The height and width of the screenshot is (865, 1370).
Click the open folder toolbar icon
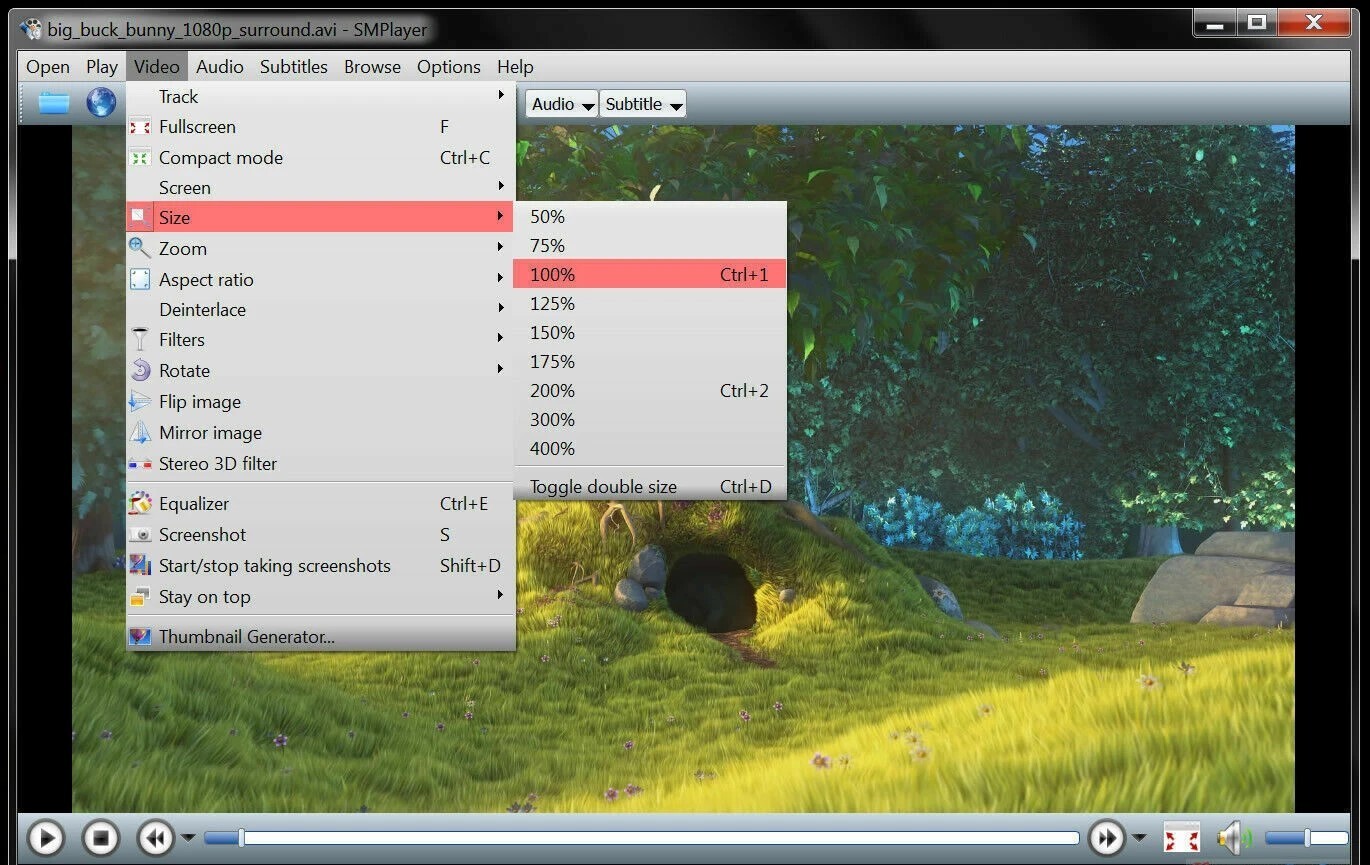pyautogui.click(x=54, y=103)
